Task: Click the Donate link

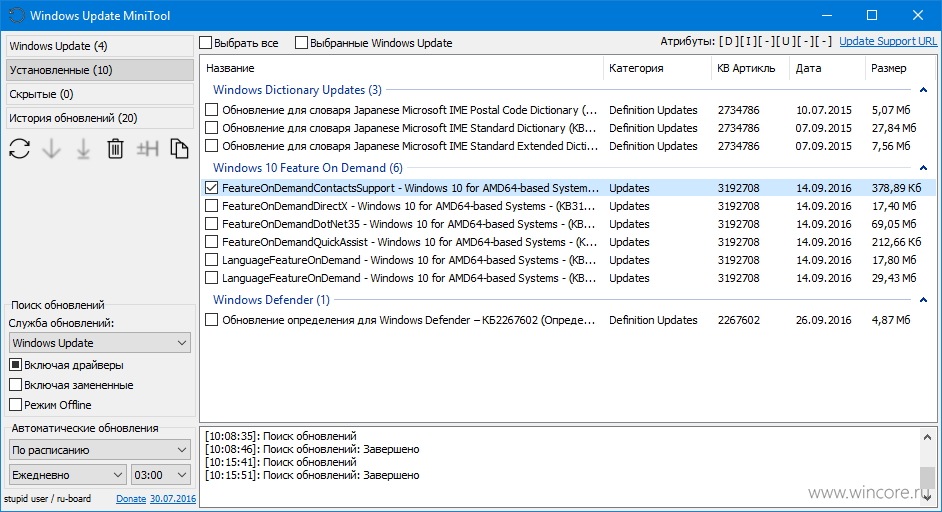Action: click(131, 499)
